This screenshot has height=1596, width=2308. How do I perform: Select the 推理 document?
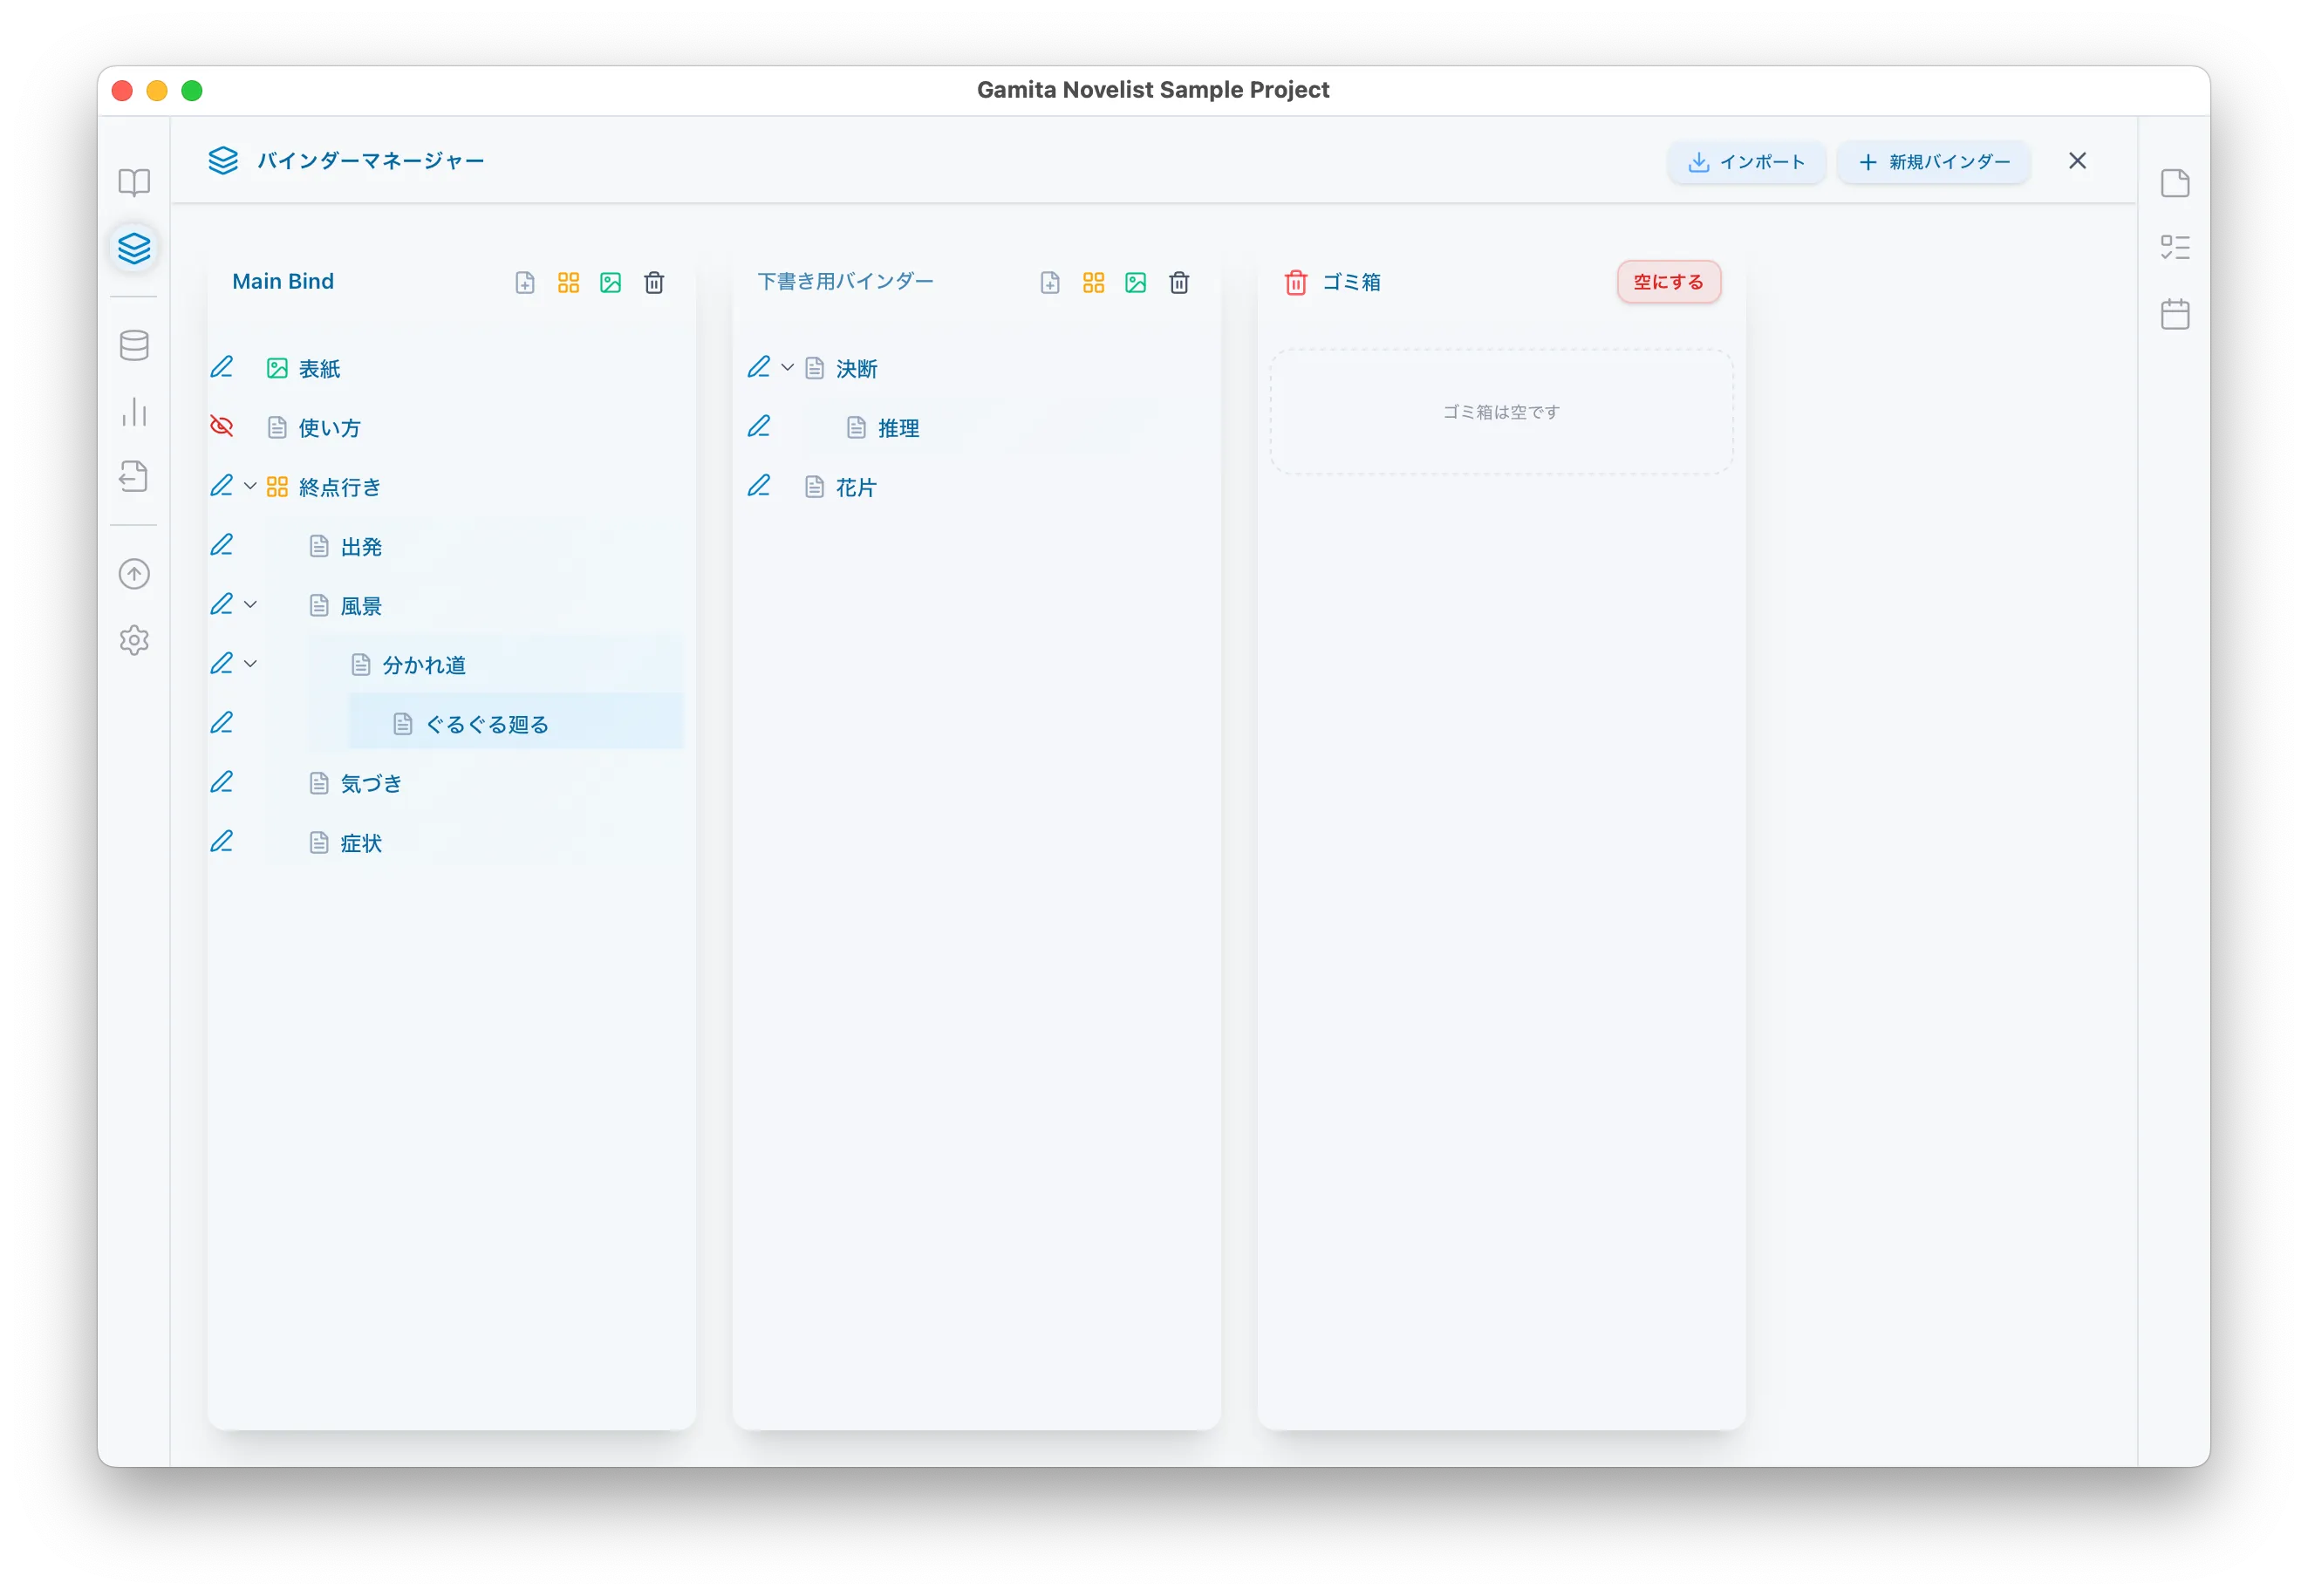click(898, 428)
